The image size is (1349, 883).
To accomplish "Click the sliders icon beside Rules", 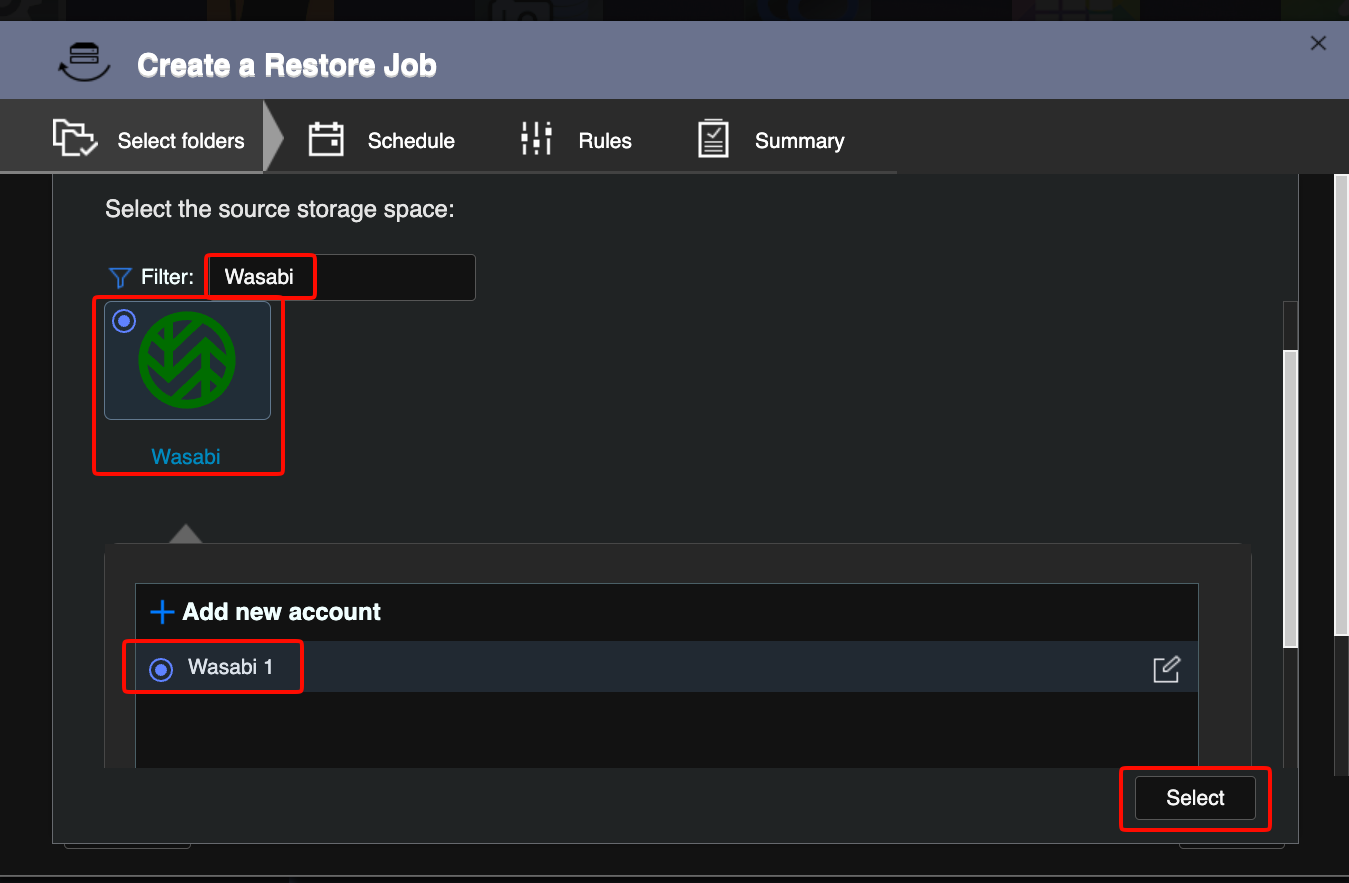I will (x=537, y=139).
